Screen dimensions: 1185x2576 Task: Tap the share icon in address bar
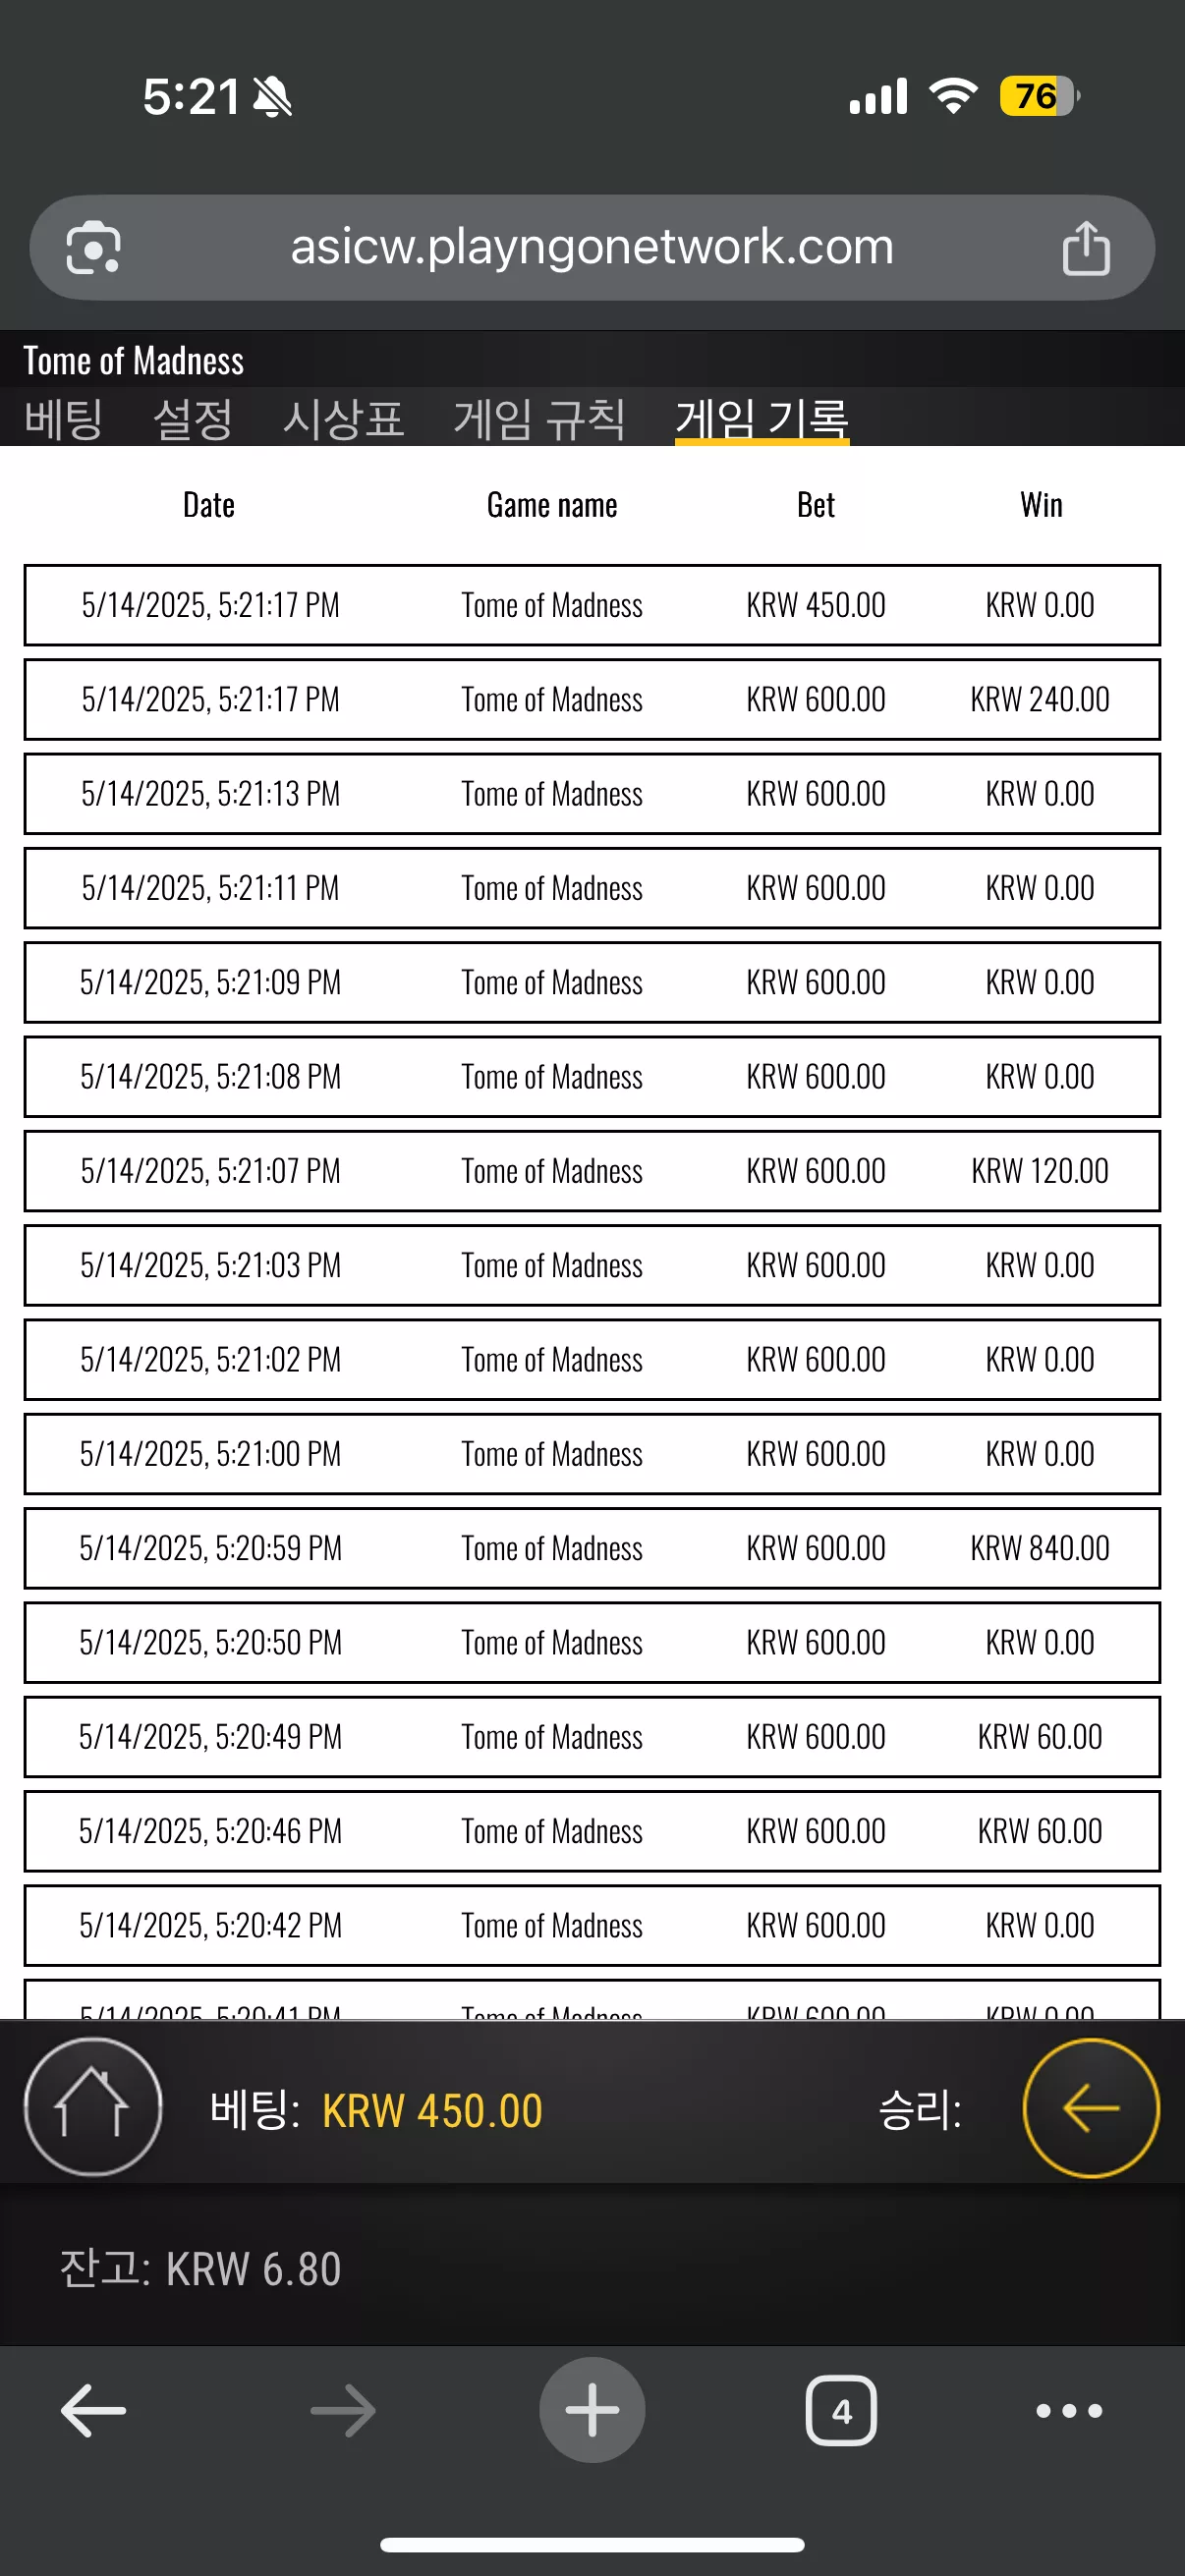coord(1085,247)
